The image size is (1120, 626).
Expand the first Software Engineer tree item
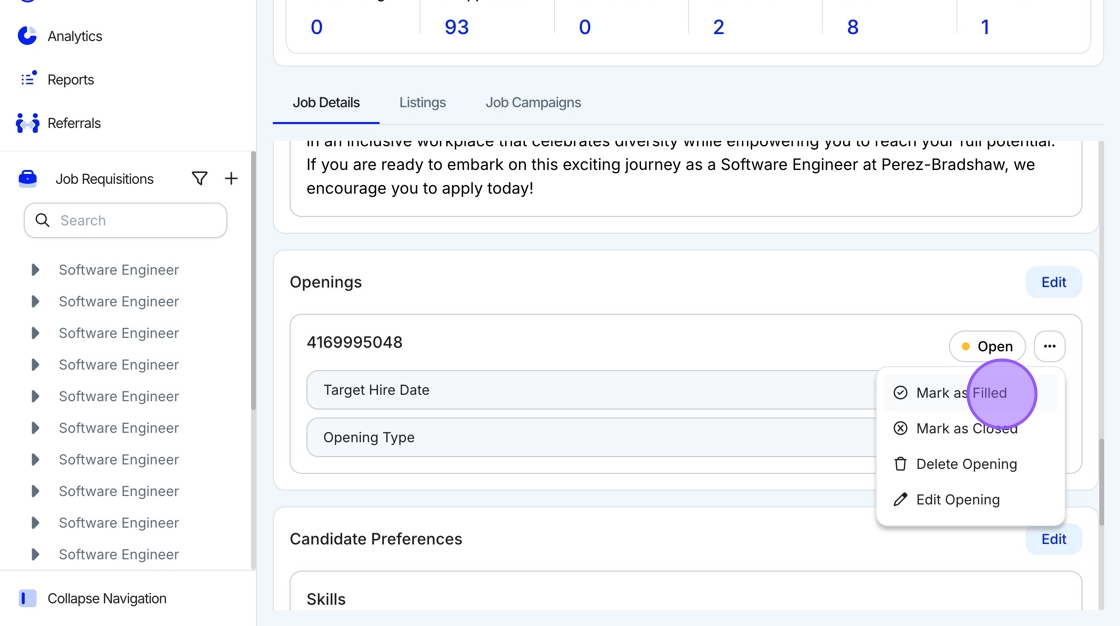coord(35,269)
